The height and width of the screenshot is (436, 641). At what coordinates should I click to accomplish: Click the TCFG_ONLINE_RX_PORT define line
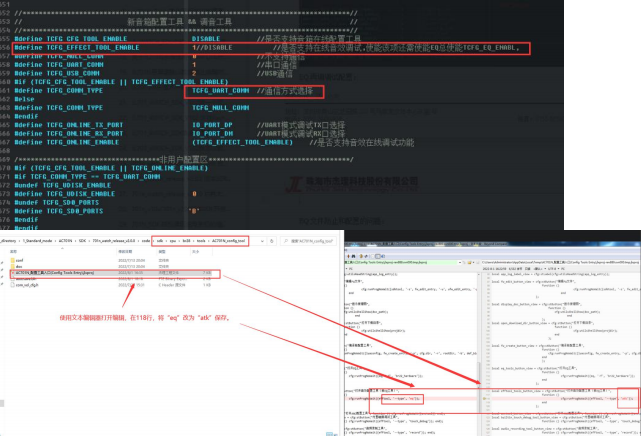[x=179, y=134]
